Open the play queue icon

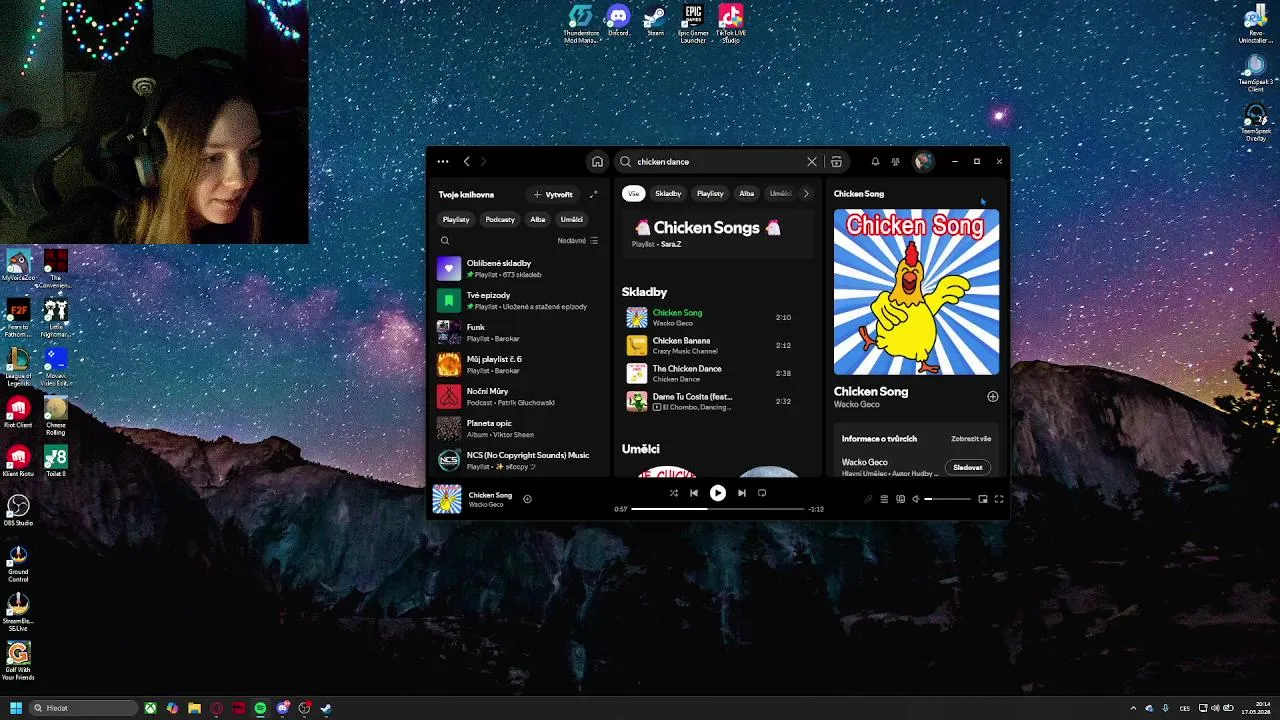click(x=884, y=499)
